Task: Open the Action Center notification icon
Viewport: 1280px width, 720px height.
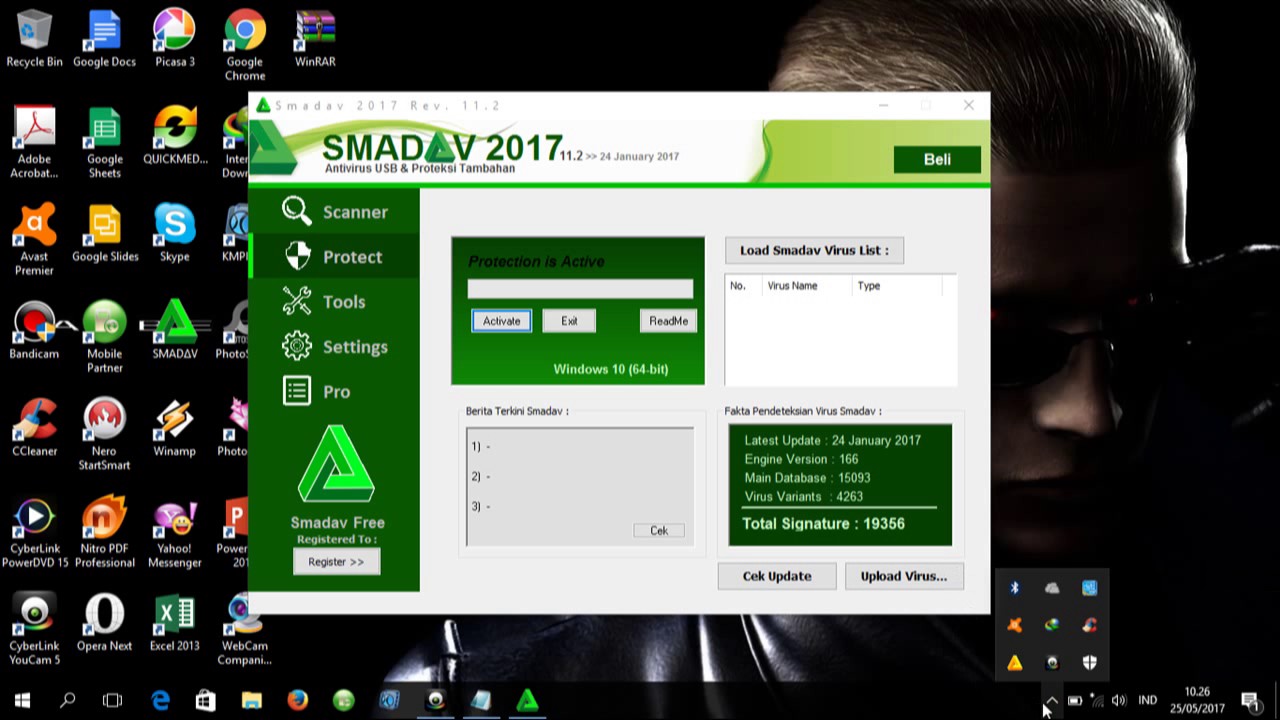Action: tap(1250, 700)
